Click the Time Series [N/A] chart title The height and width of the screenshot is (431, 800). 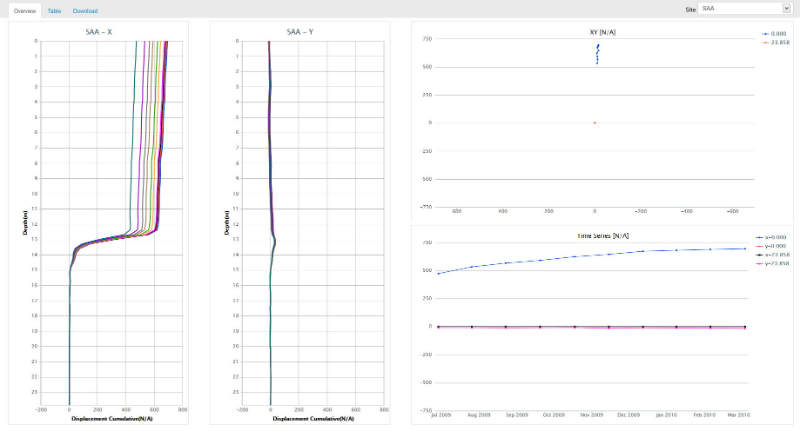[603, 236]
